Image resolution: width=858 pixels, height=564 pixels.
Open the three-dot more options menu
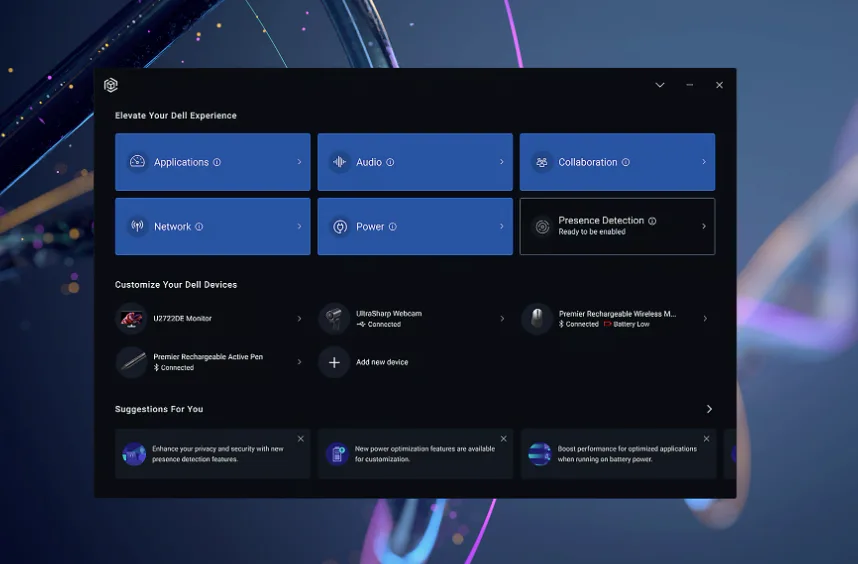tap(689, 85)
